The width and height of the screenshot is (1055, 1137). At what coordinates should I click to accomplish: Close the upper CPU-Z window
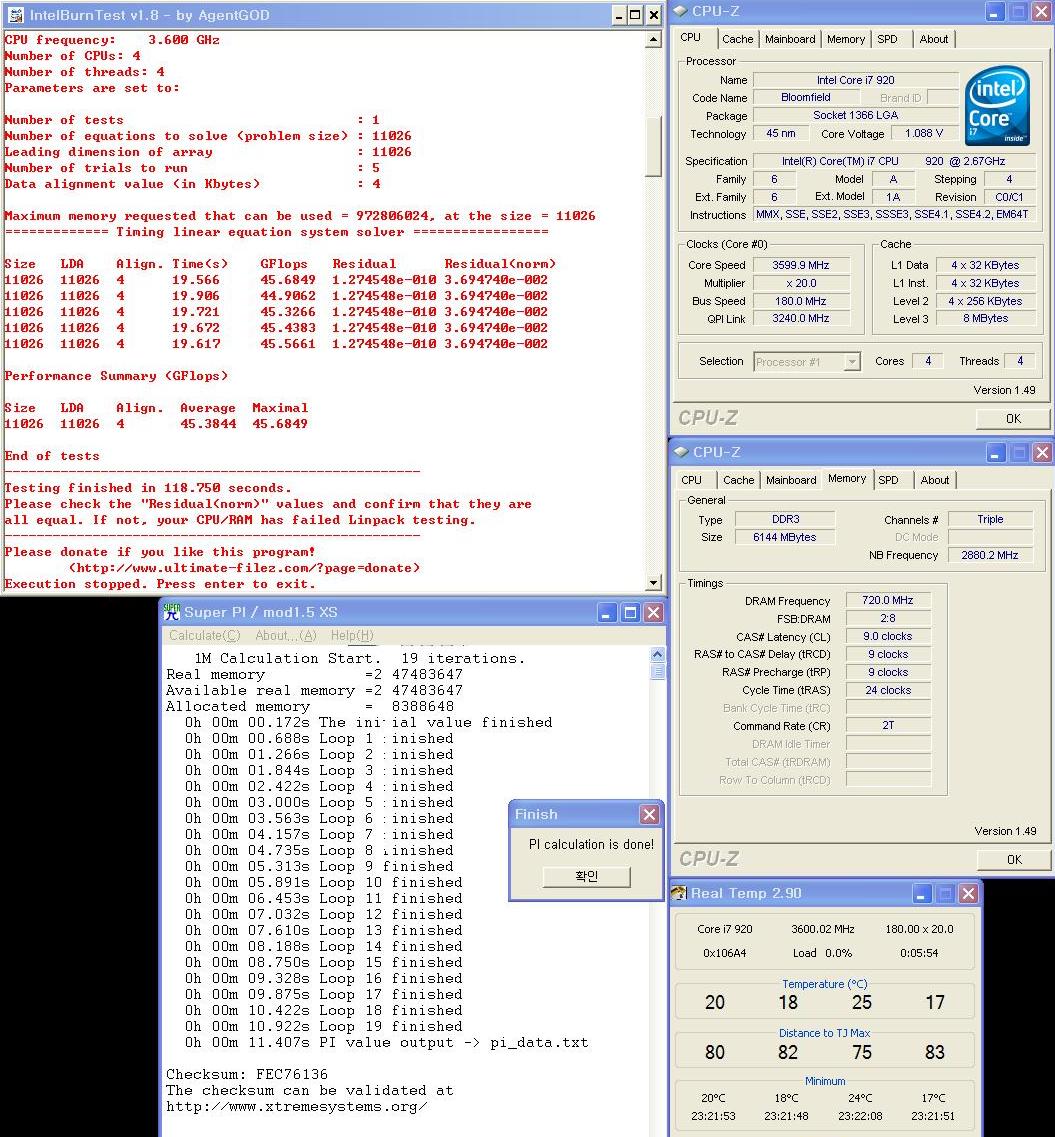pyautogui.click(x=1041, y=12)
